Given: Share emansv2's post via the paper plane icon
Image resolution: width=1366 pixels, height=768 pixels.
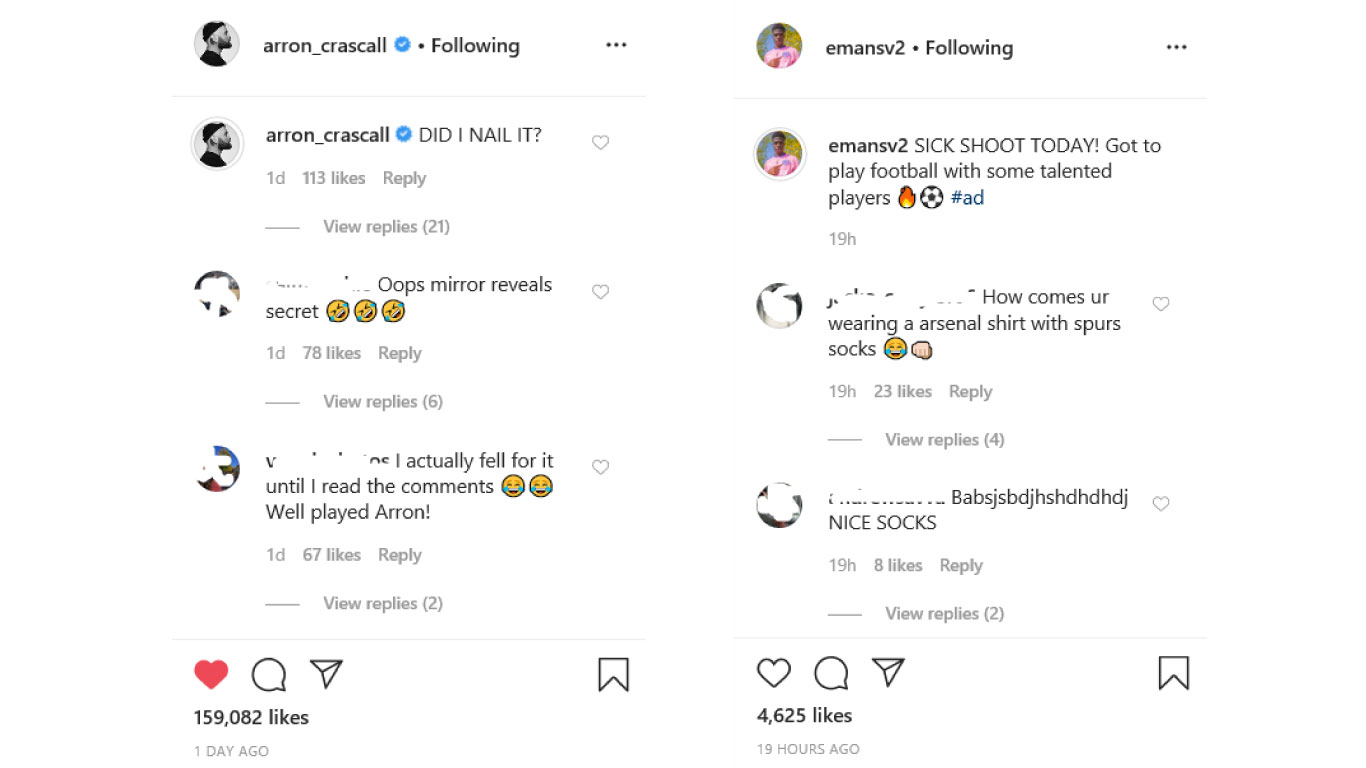Looking at the screenshot, I should 889,671.
